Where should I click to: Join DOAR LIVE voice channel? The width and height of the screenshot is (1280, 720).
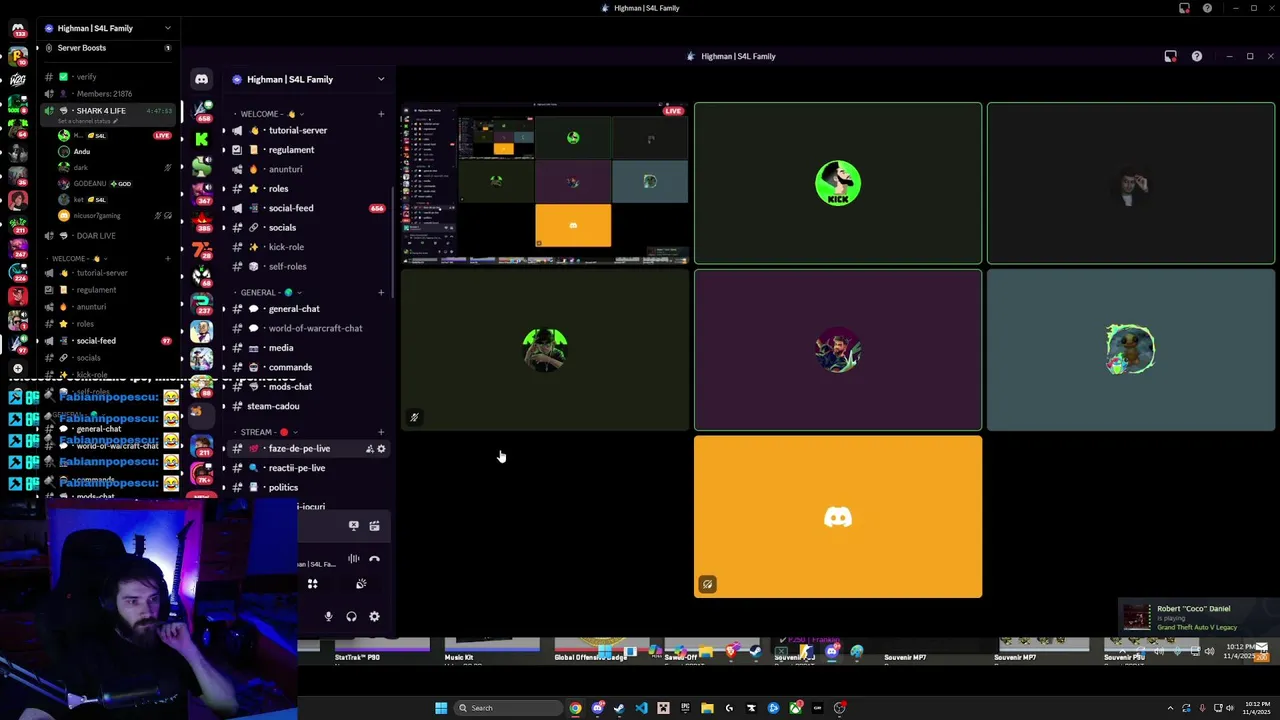pyautogui.click(x=106, y=236)
